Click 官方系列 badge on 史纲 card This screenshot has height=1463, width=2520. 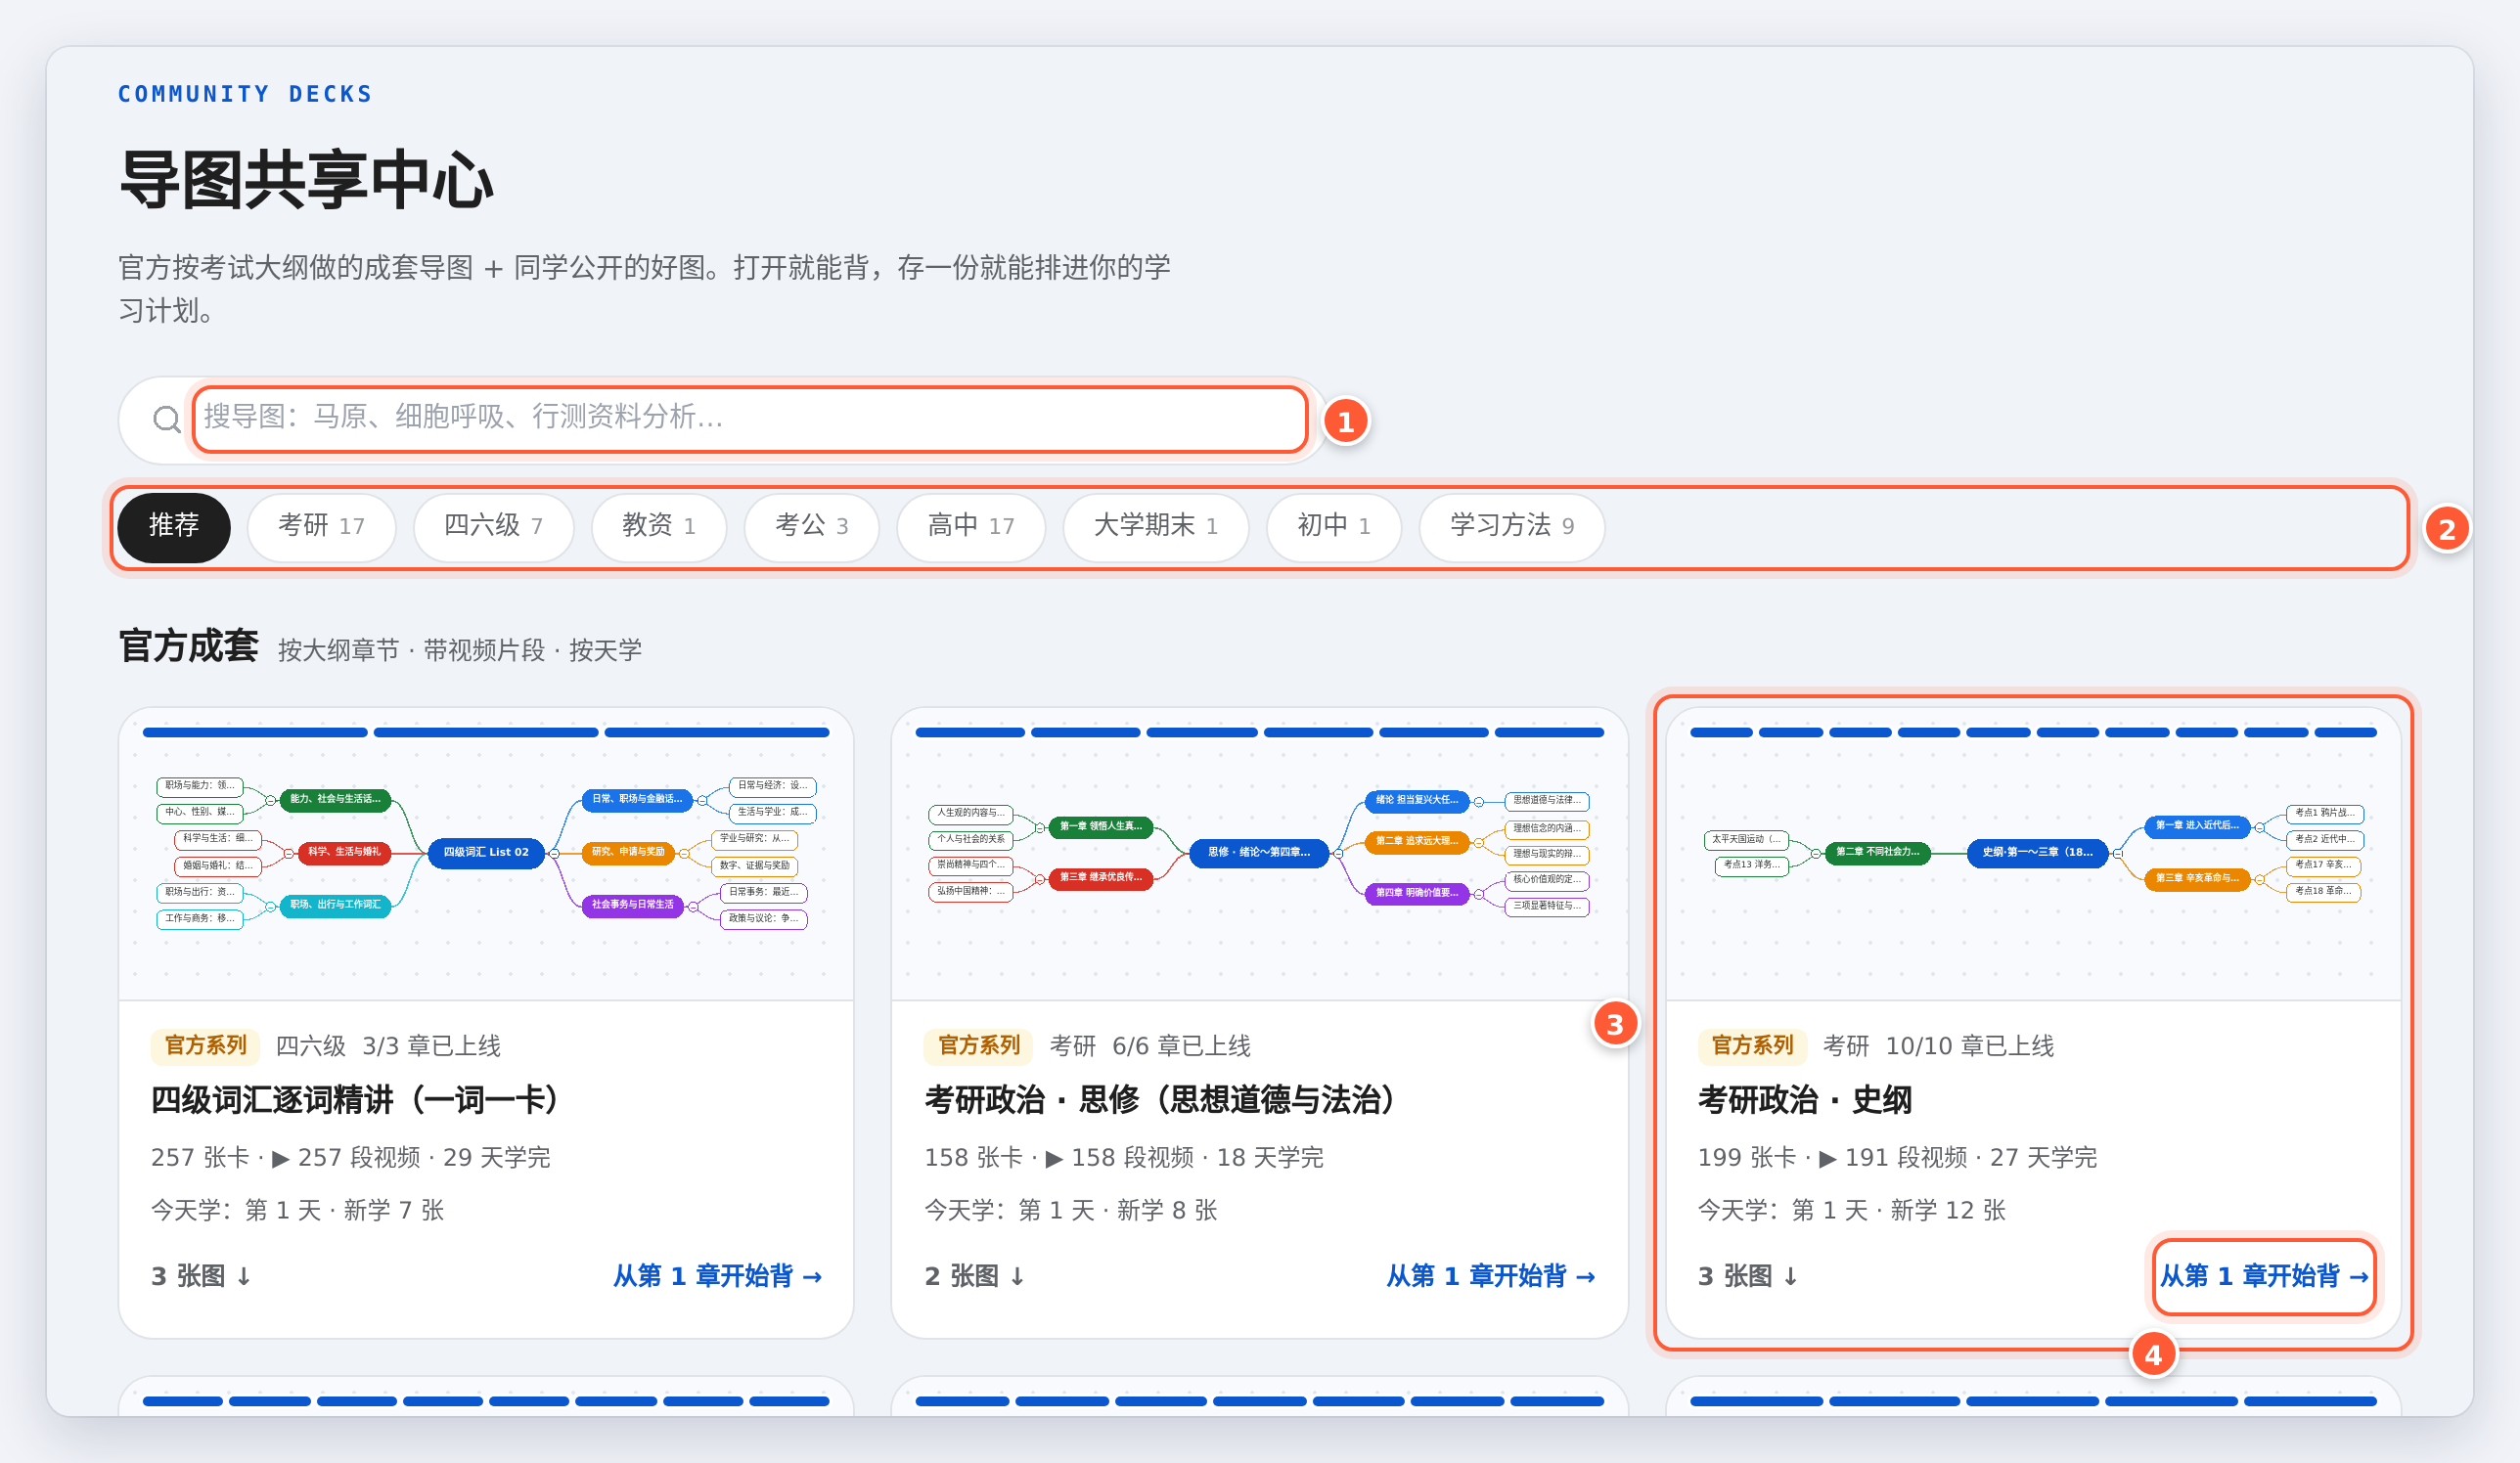1752,1046
